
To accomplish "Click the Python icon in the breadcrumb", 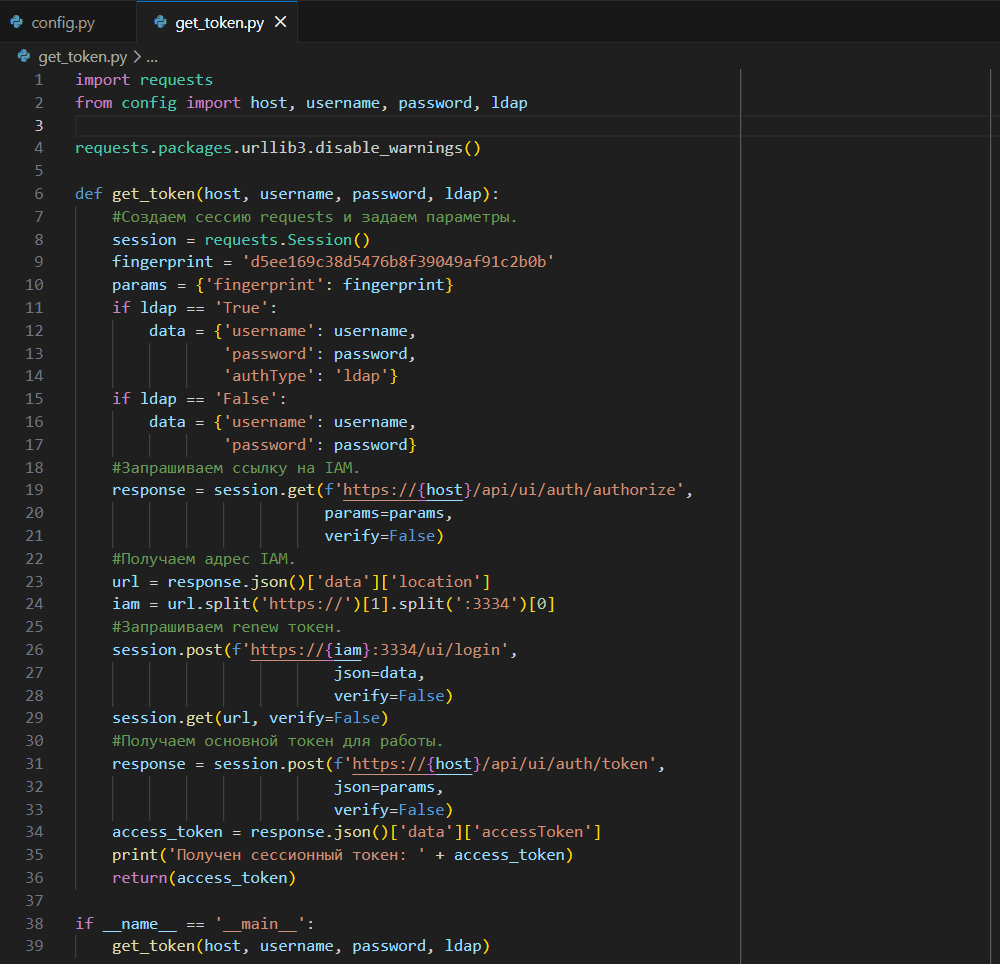I will point(24,56).
